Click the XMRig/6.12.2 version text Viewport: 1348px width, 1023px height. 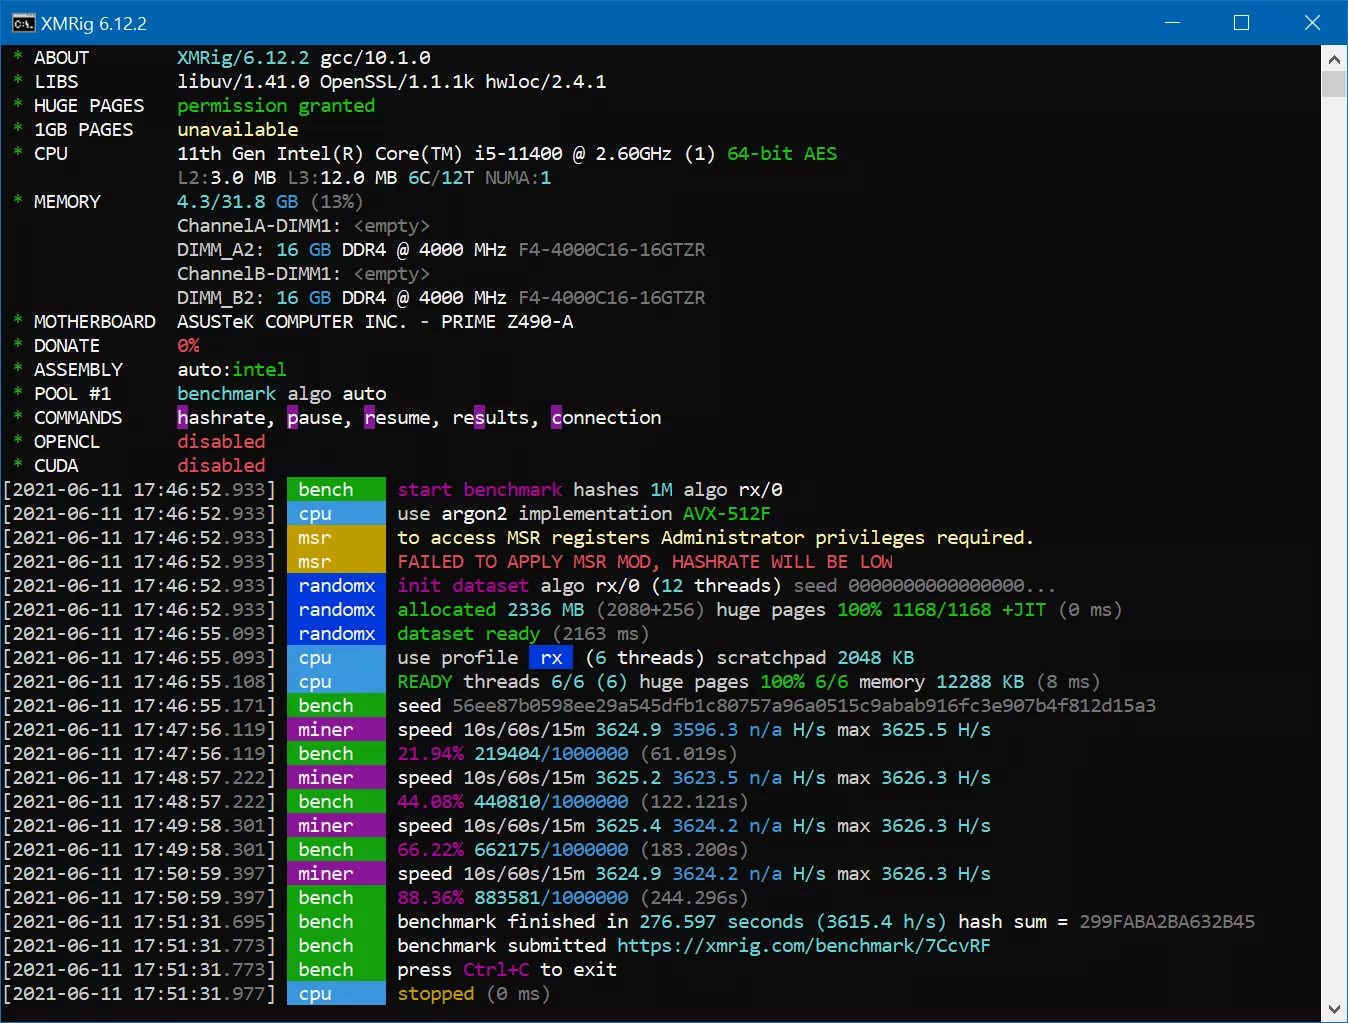243,58
